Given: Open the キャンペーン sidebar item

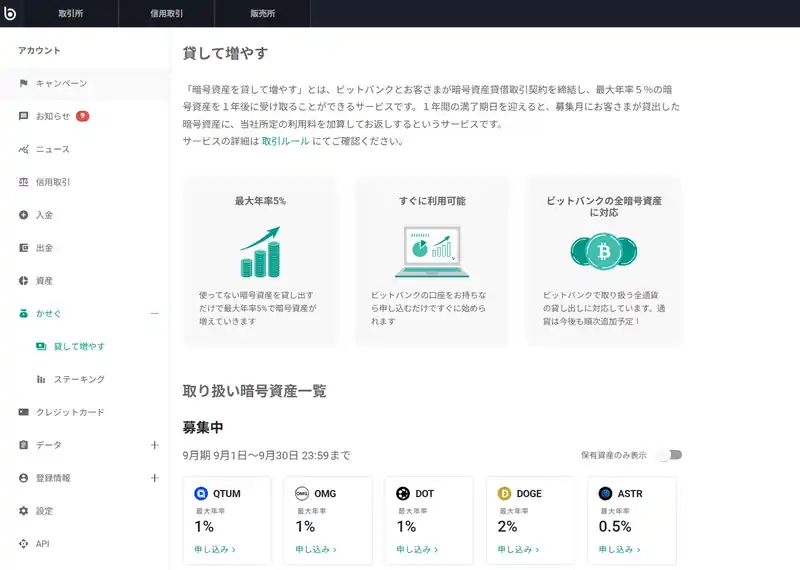Looking at the screenshot, I should [85, 83].
